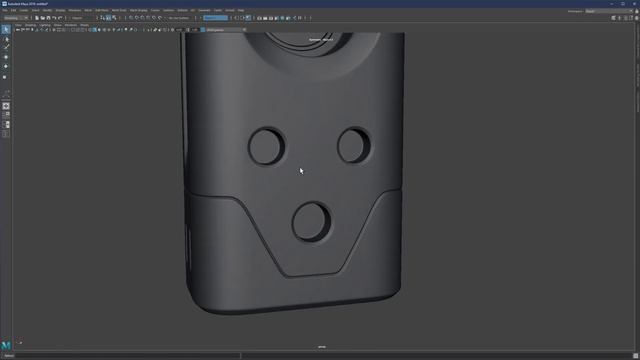Viewport: 640px width, 360px height.
Task: Toggle the Modeling Toolkit sidebar icon
Action: pyautogui.click(x=613, y=18)
